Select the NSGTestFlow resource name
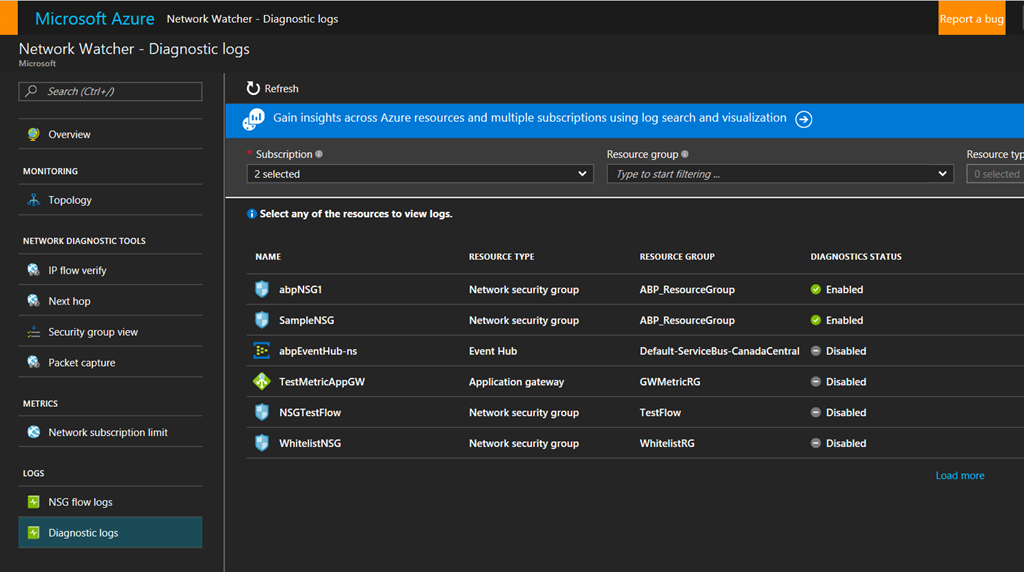The height and width of the screenshot is (572, 1024). (x=310, y=412)
